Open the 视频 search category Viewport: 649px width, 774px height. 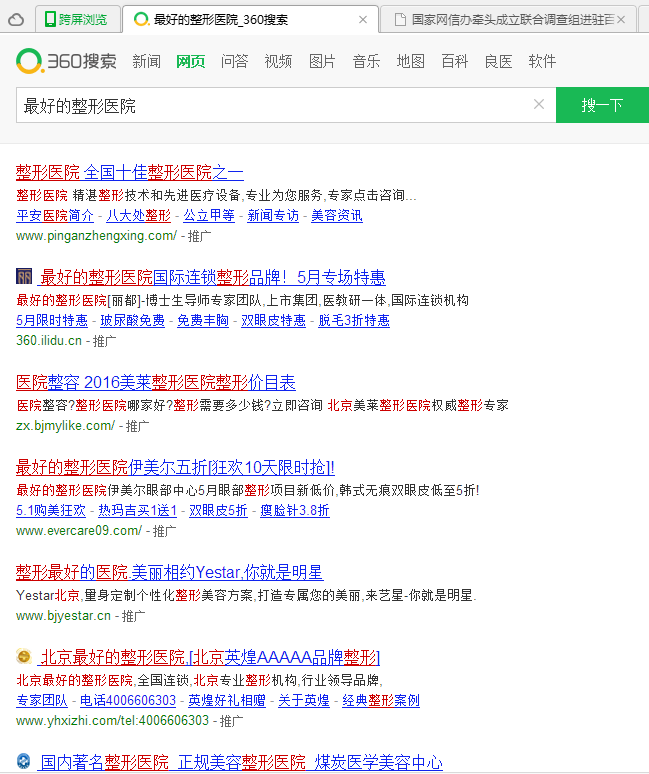(278, 61)
